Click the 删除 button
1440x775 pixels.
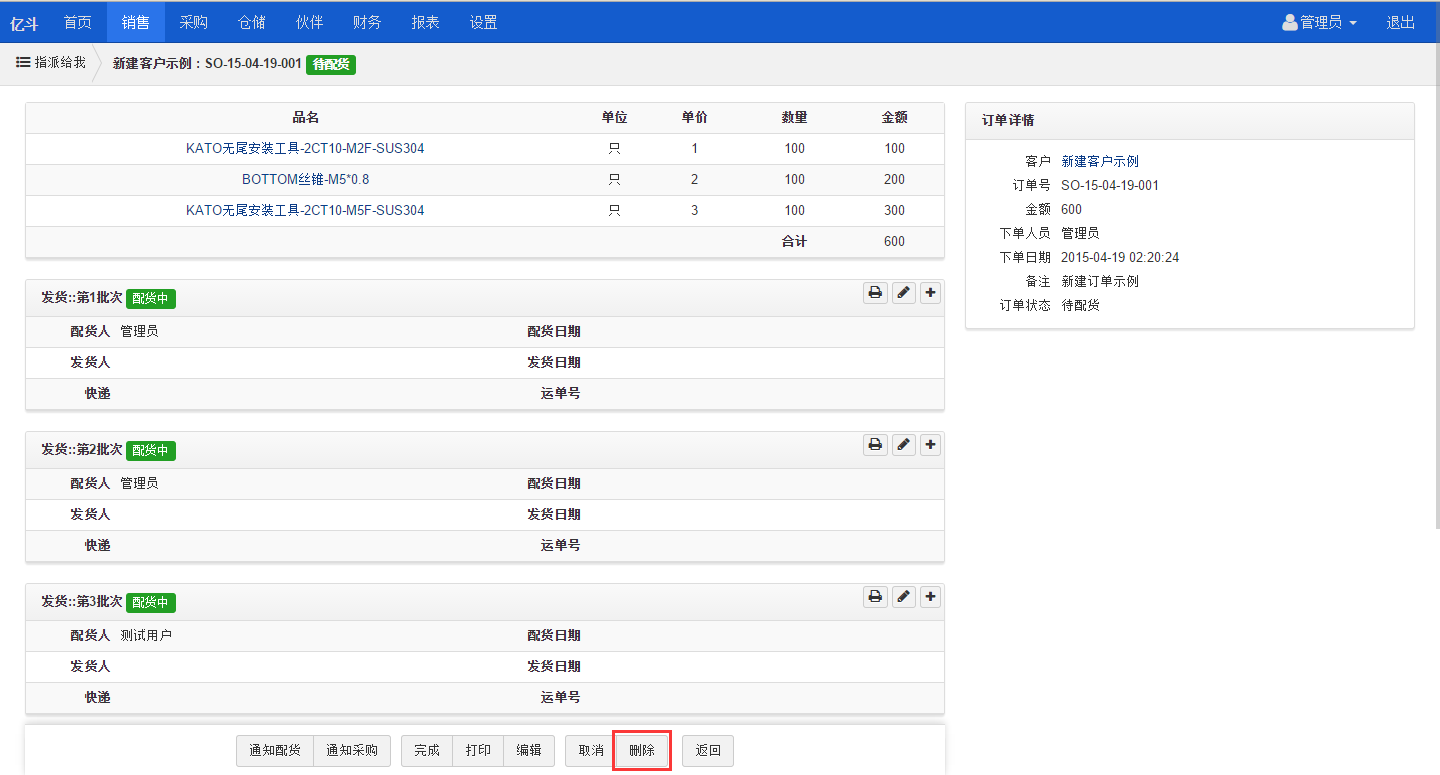[641, 751]
